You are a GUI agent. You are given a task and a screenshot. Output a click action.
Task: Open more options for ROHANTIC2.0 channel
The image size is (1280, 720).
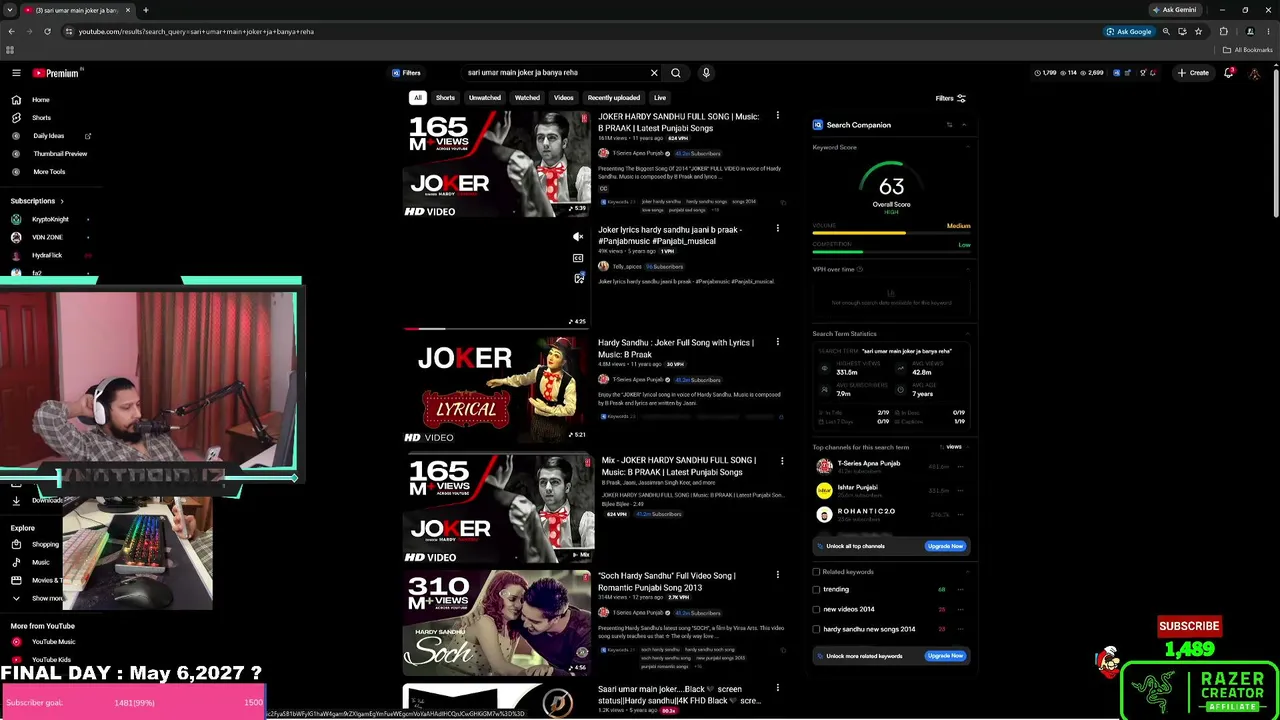[x=960, y=514]
